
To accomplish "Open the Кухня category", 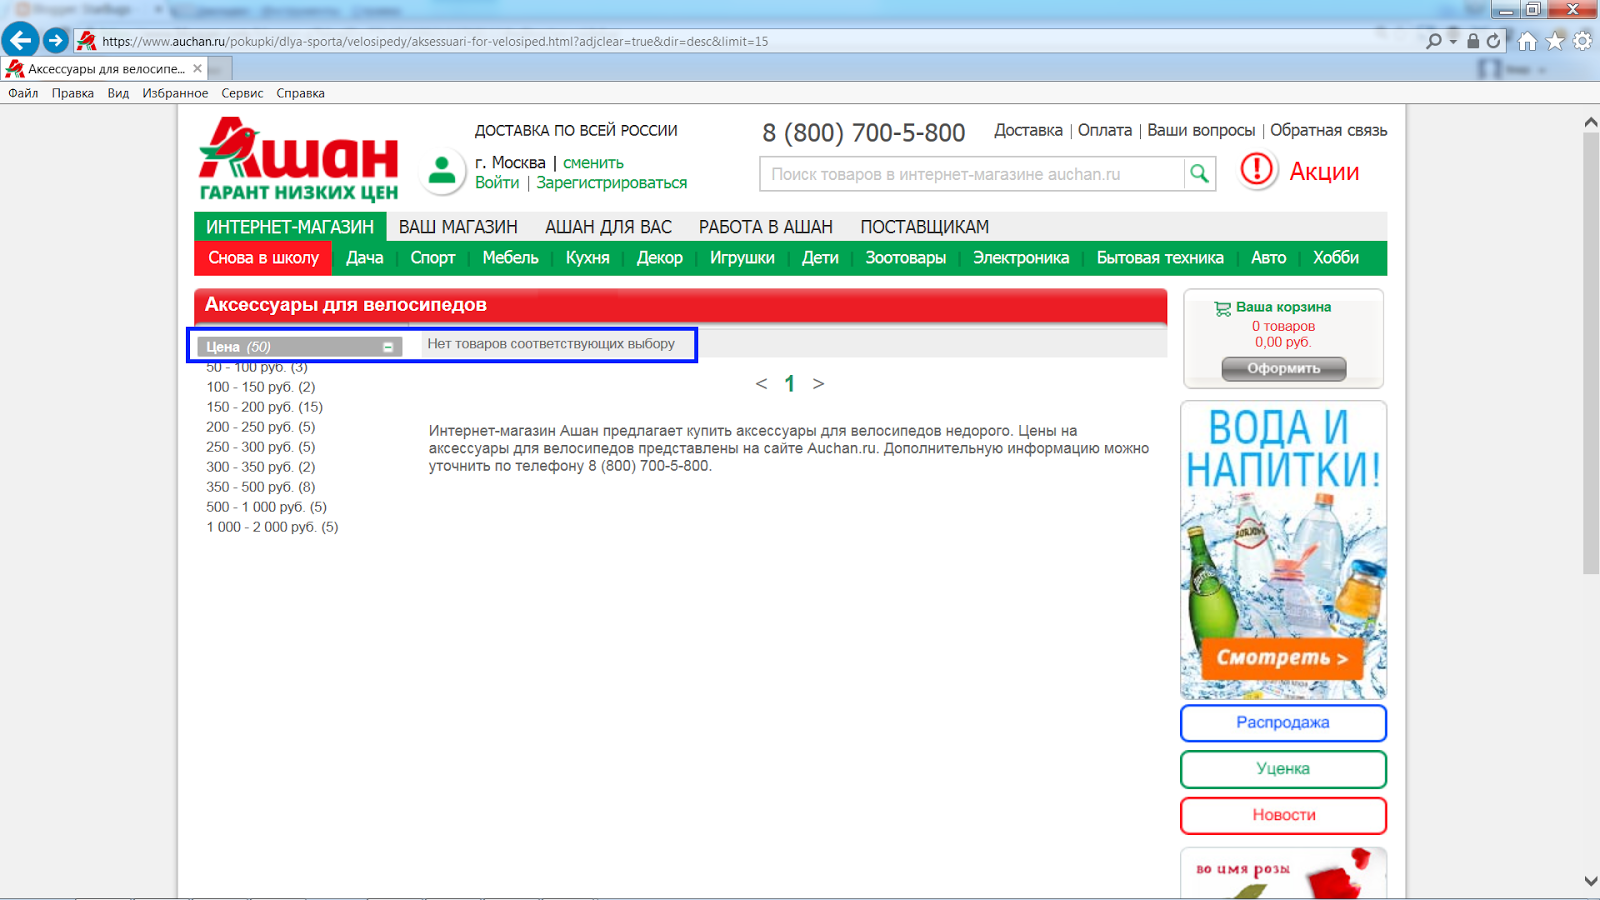I will pos(587,258).
